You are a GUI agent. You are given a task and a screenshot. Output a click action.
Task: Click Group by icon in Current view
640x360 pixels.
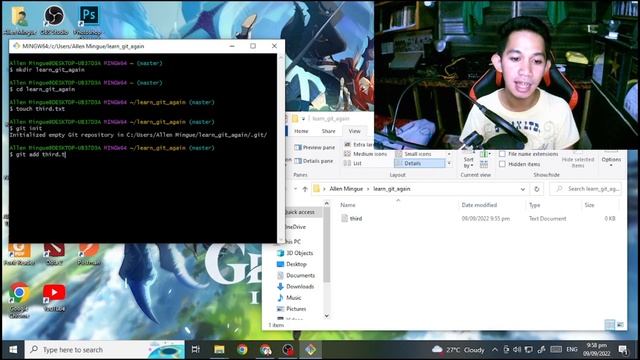[484, 154]
